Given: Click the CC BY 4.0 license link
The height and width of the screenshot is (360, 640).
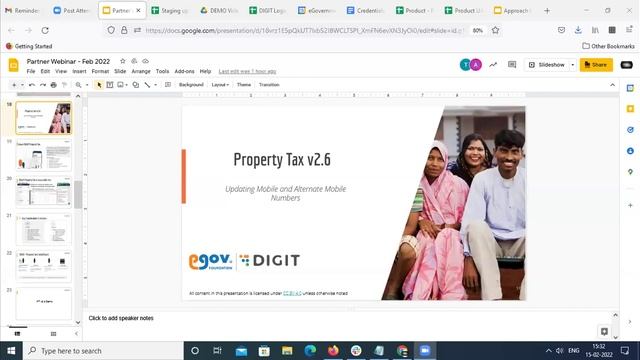Looking at the screenshot, I should [292, 293].
